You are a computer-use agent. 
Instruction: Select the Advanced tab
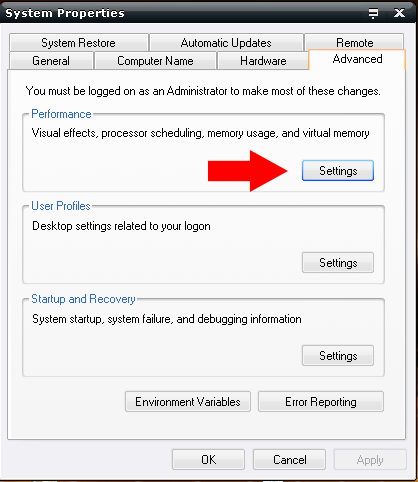[357, 59]
